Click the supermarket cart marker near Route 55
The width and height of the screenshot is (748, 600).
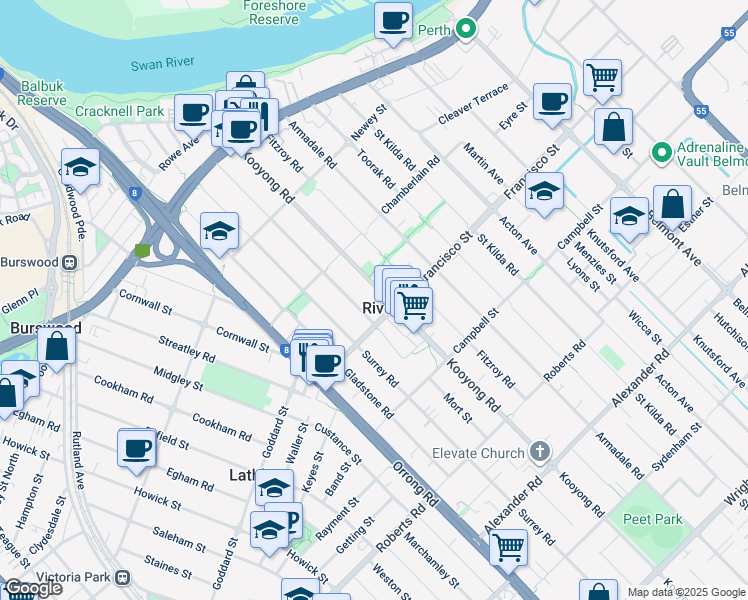tap(603, 79)
